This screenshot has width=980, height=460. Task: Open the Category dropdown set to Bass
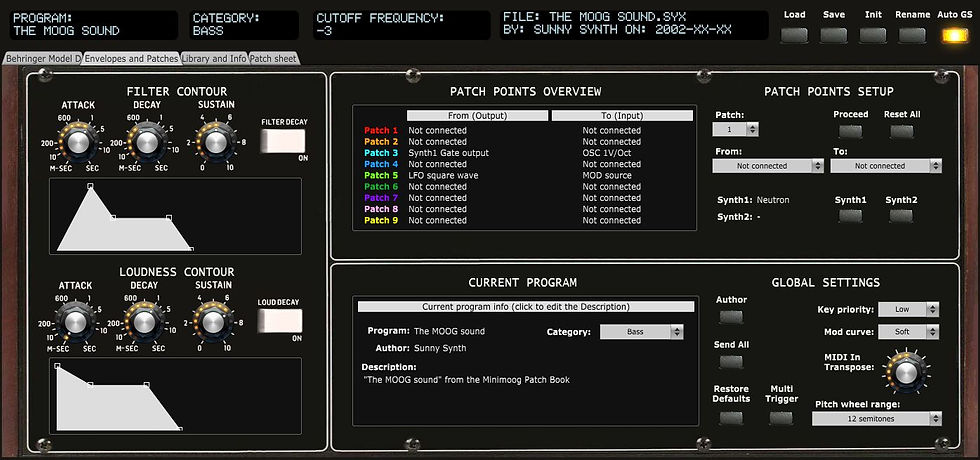[642, 332]
